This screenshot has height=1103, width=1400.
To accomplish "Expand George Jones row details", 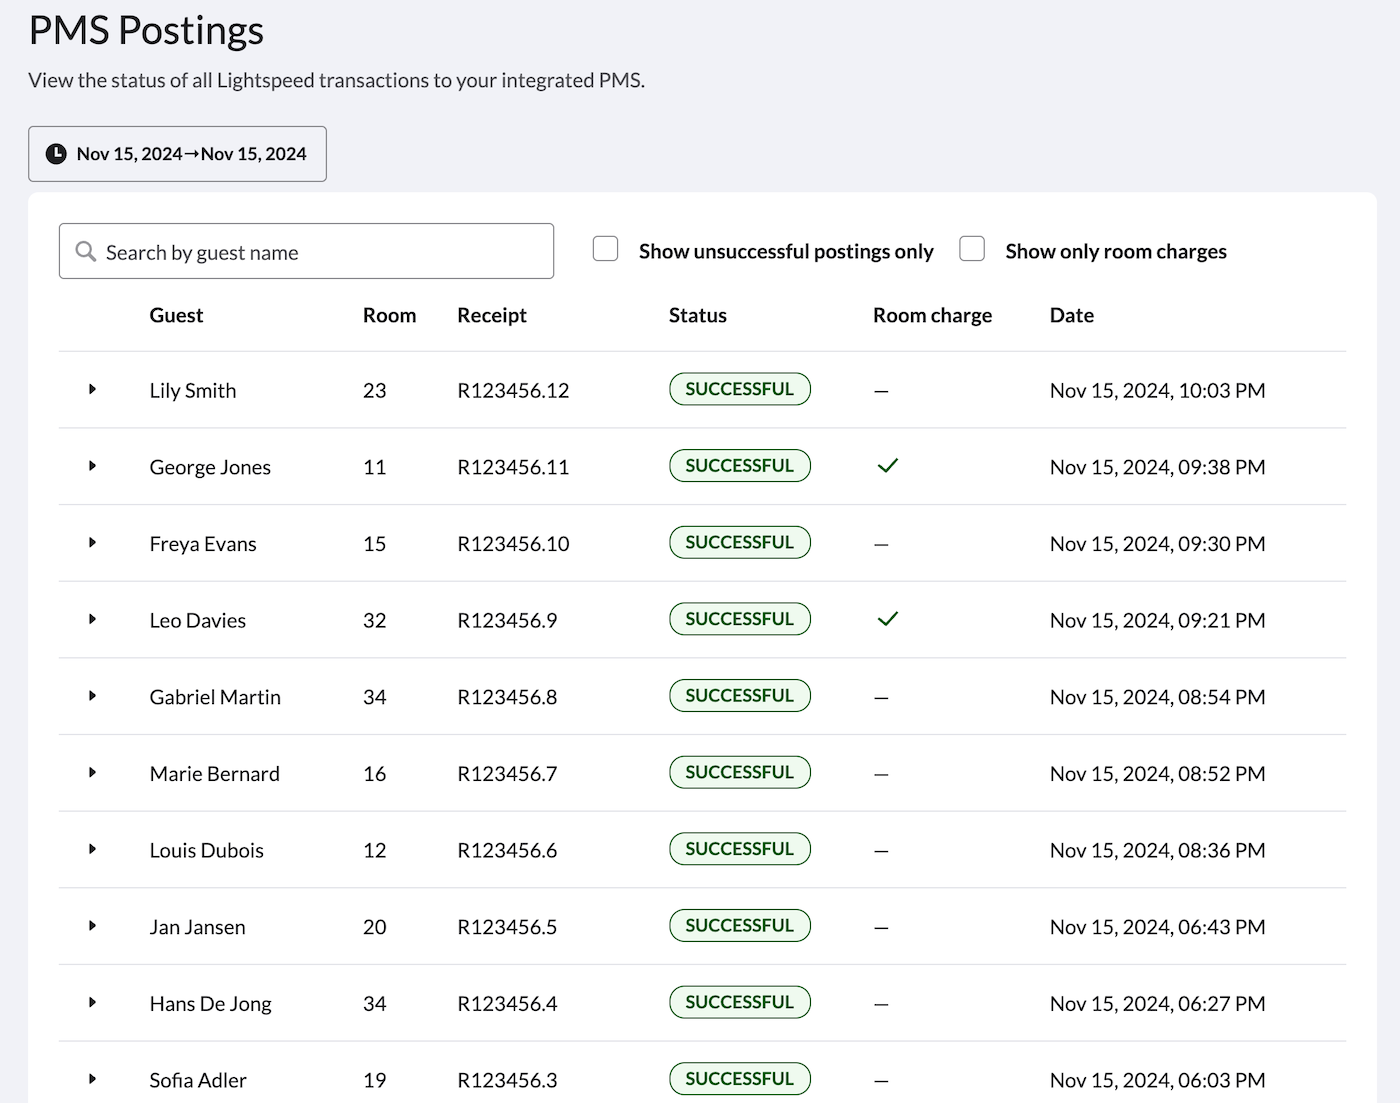I will click(92, 466).
